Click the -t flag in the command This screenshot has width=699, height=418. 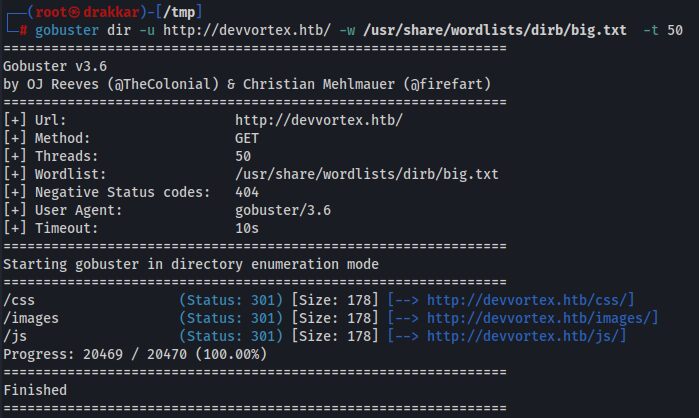[651, 30]
